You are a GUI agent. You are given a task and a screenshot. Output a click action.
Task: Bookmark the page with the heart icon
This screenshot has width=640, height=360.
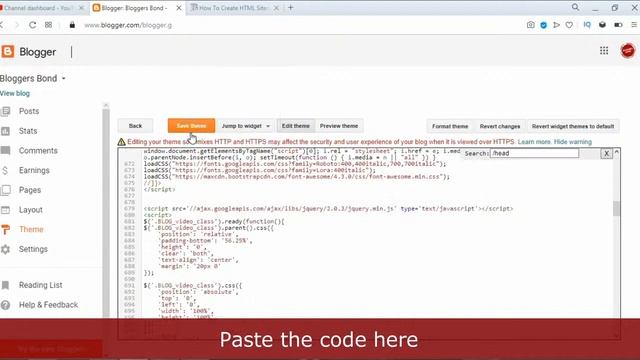tap(569, 25)
